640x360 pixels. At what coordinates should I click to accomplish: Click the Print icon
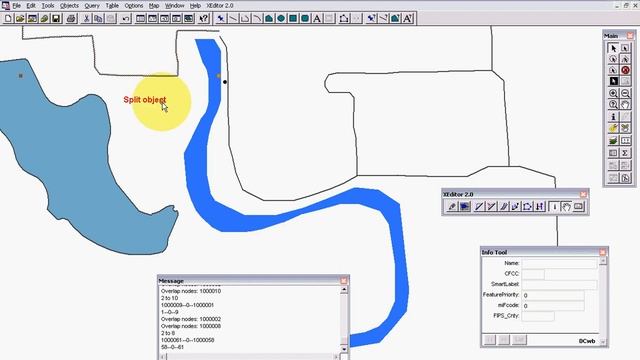click(71, 18)
